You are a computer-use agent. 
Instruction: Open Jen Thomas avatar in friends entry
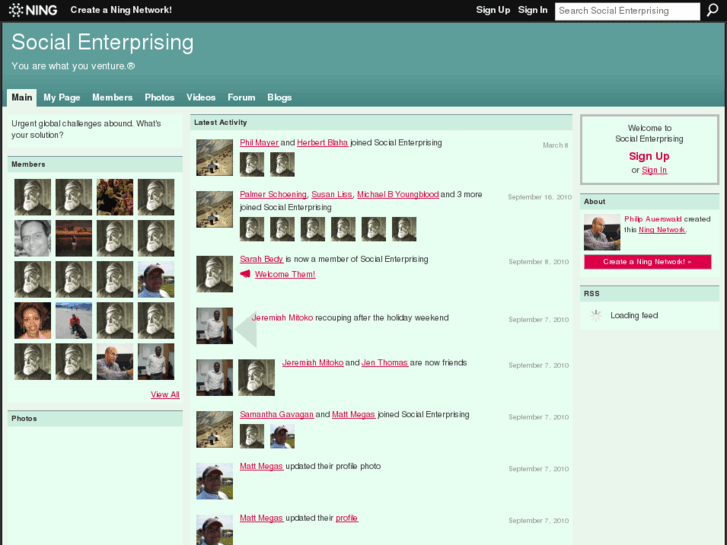[256, 378]
